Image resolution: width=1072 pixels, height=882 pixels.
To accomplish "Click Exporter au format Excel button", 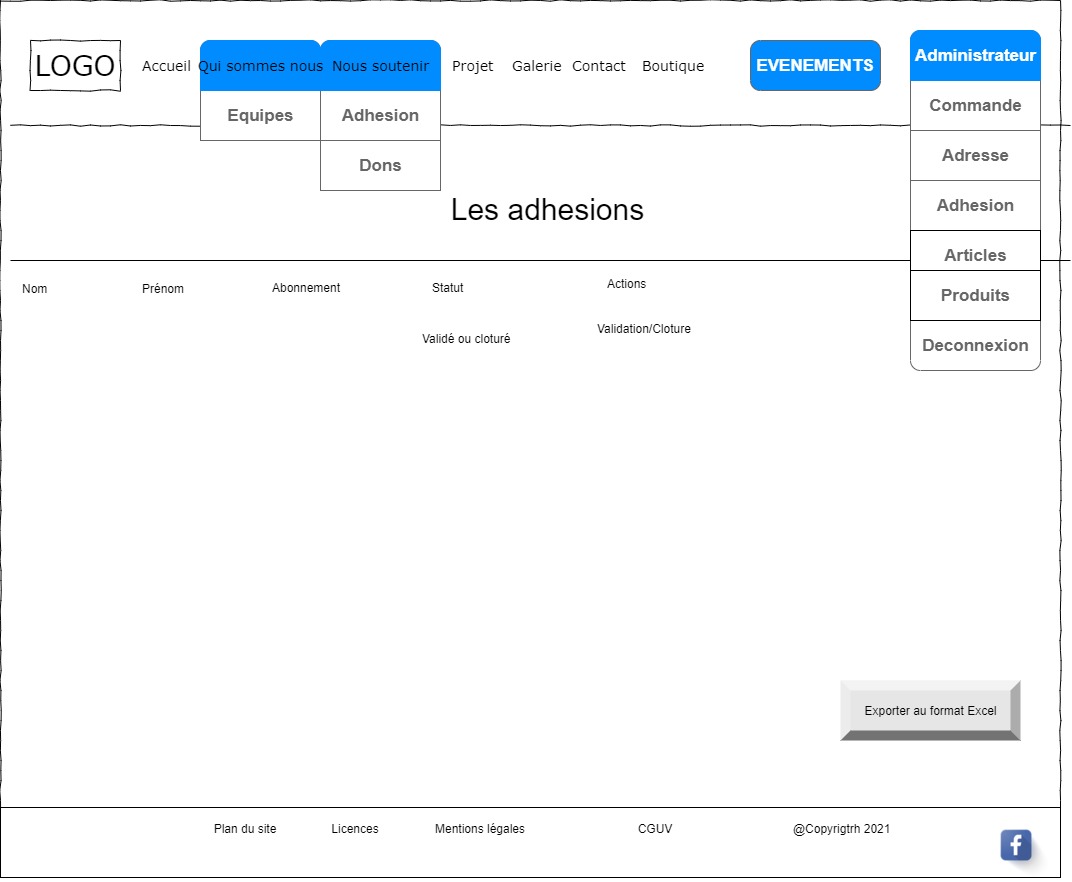I will click(x=930, y=711).
